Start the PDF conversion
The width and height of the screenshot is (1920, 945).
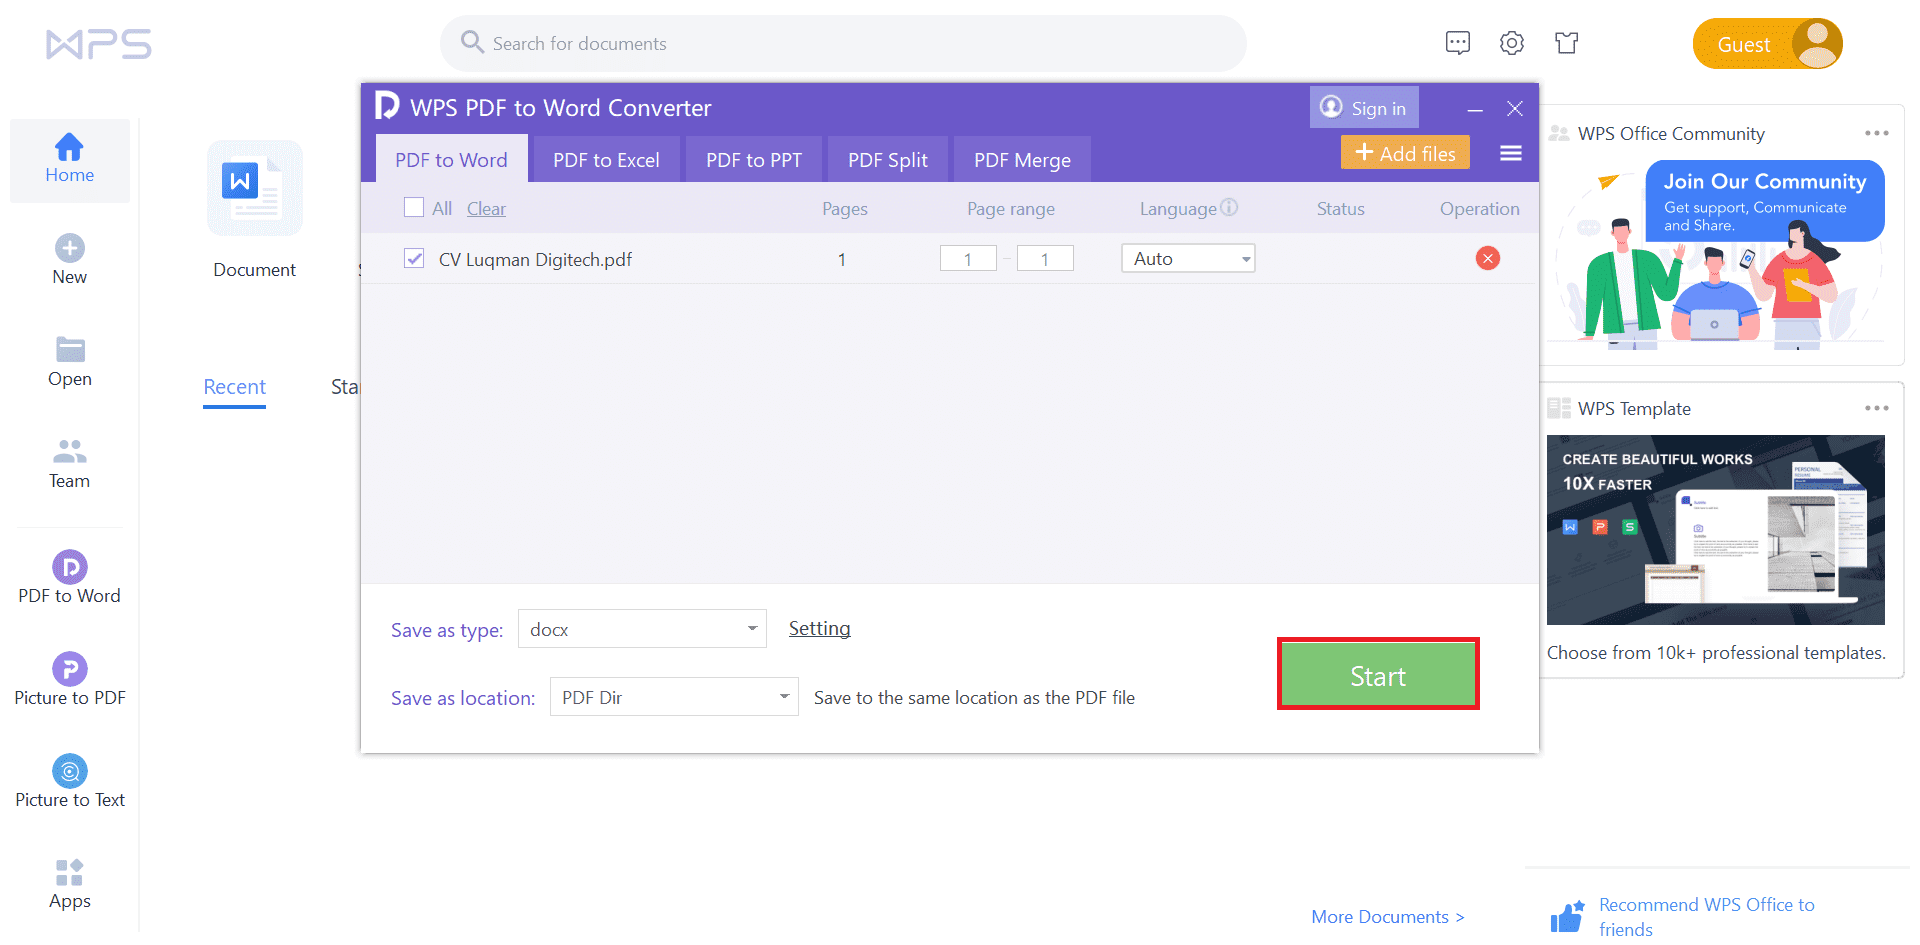pyautogui.click(x=1377, y=674)
